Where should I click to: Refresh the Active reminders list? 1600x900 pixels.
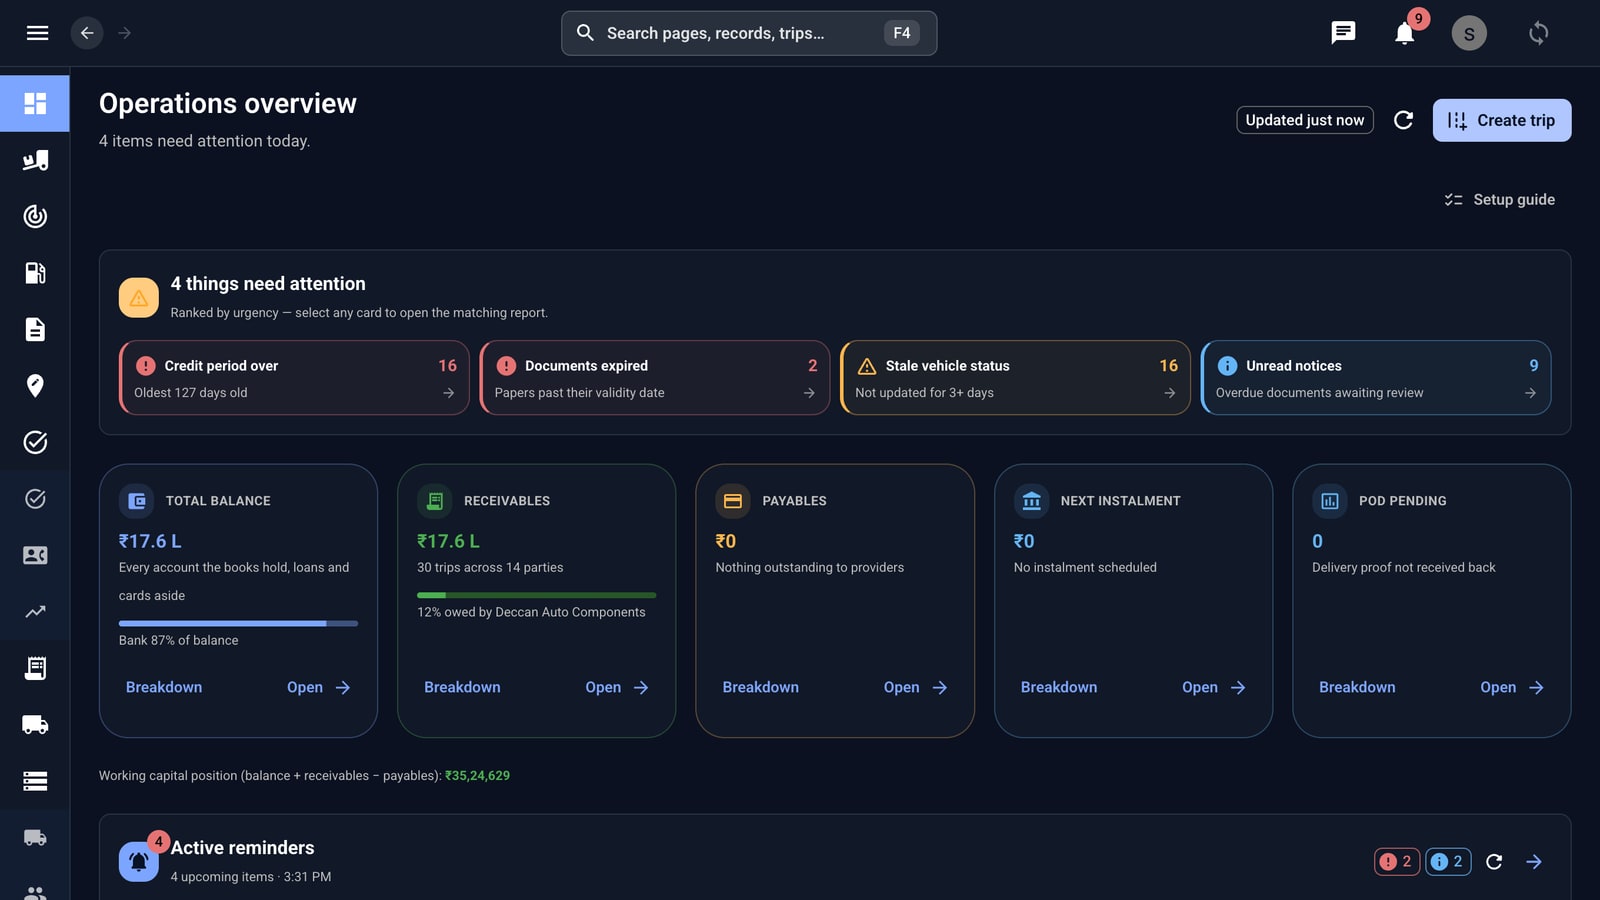click(x=1494, y=862)
